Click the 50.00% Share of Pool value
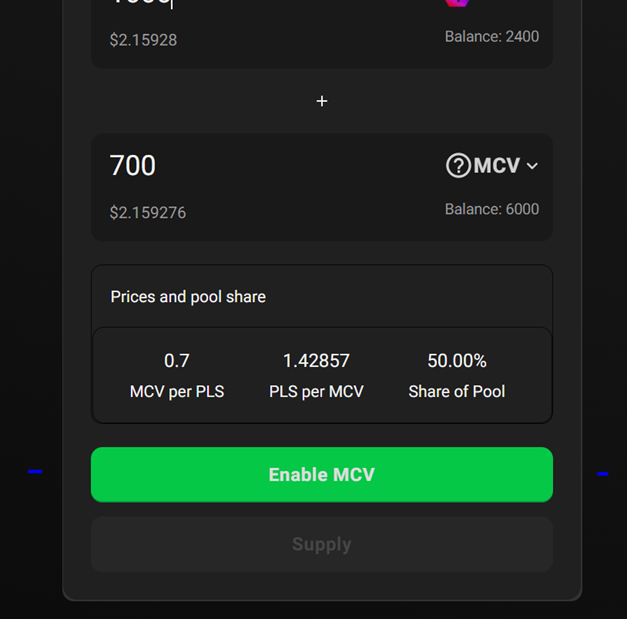Viewport: 627px width, 619px height. (x=457, y=361)
